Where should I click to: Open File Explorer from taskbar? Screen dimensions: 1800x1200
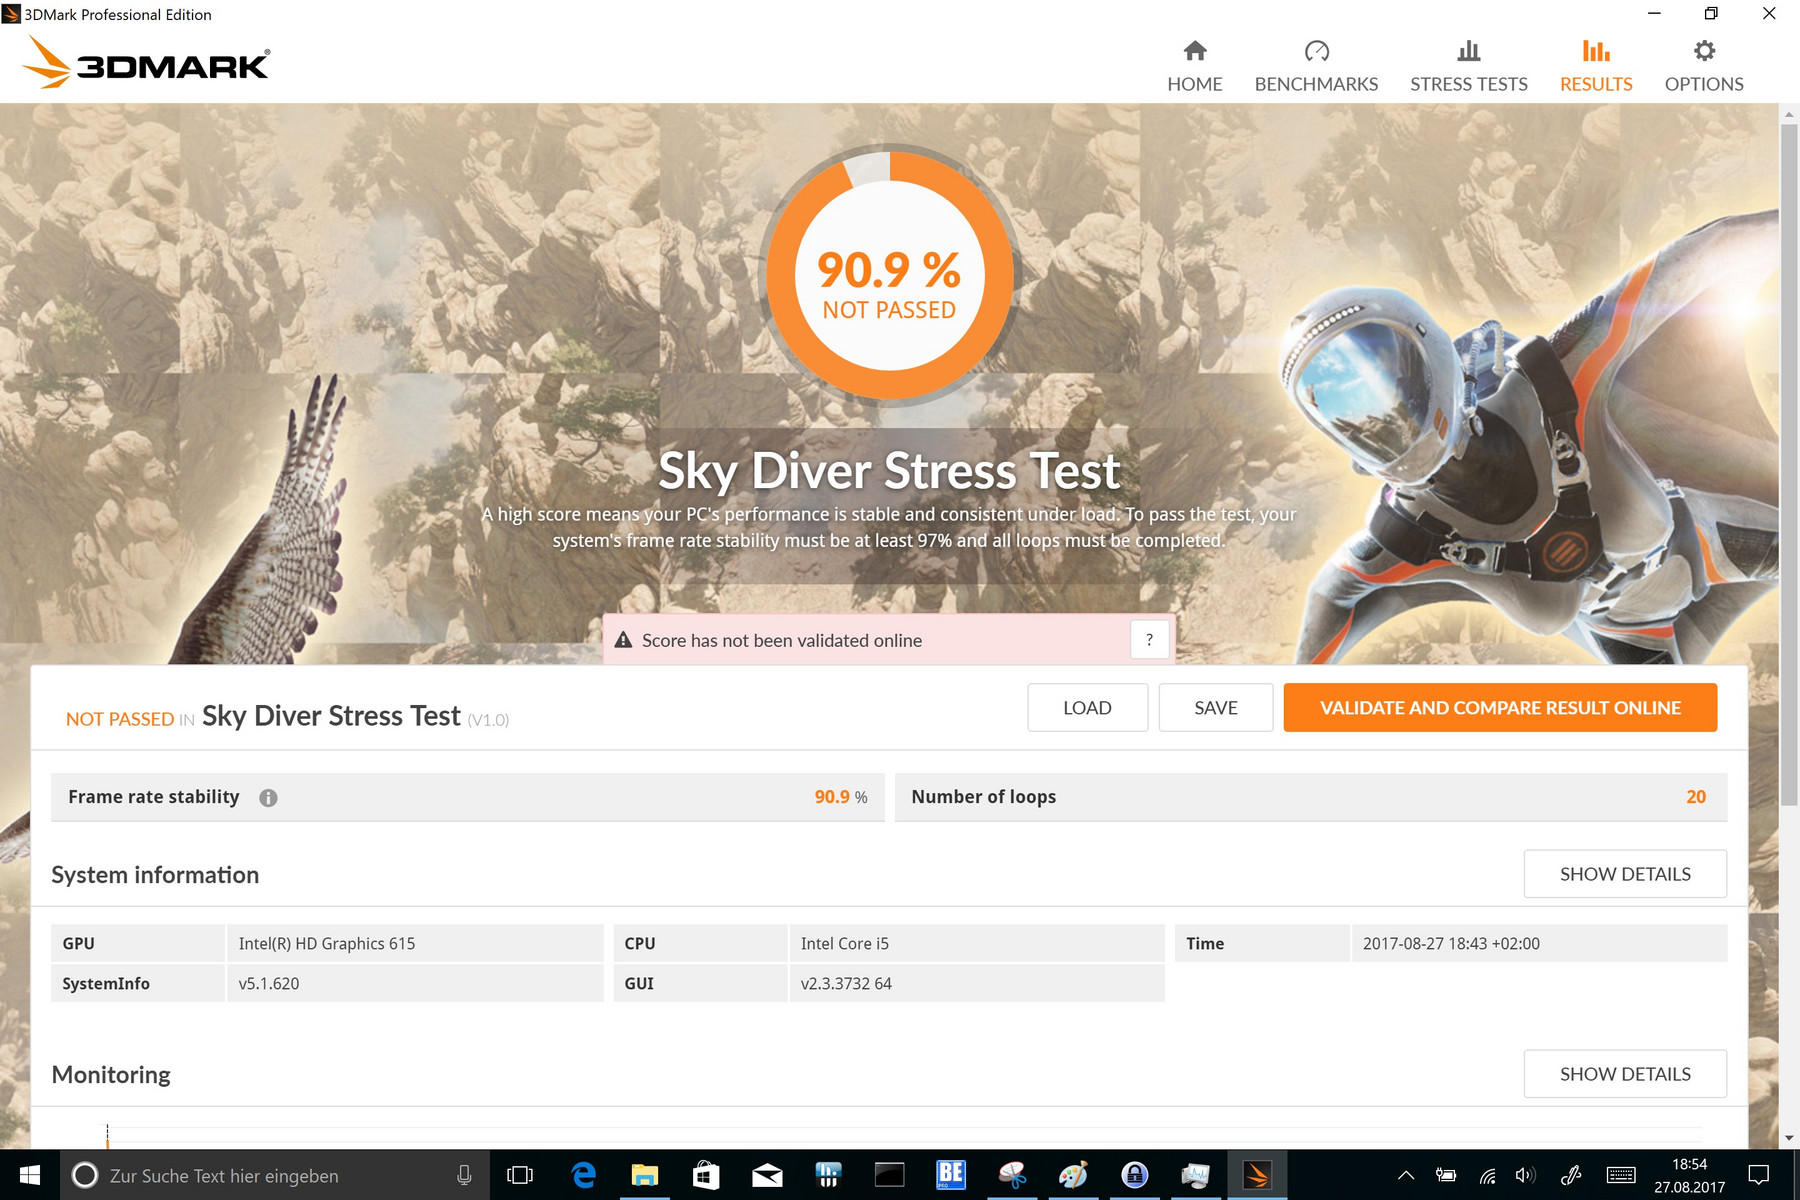coord(644,1175)
